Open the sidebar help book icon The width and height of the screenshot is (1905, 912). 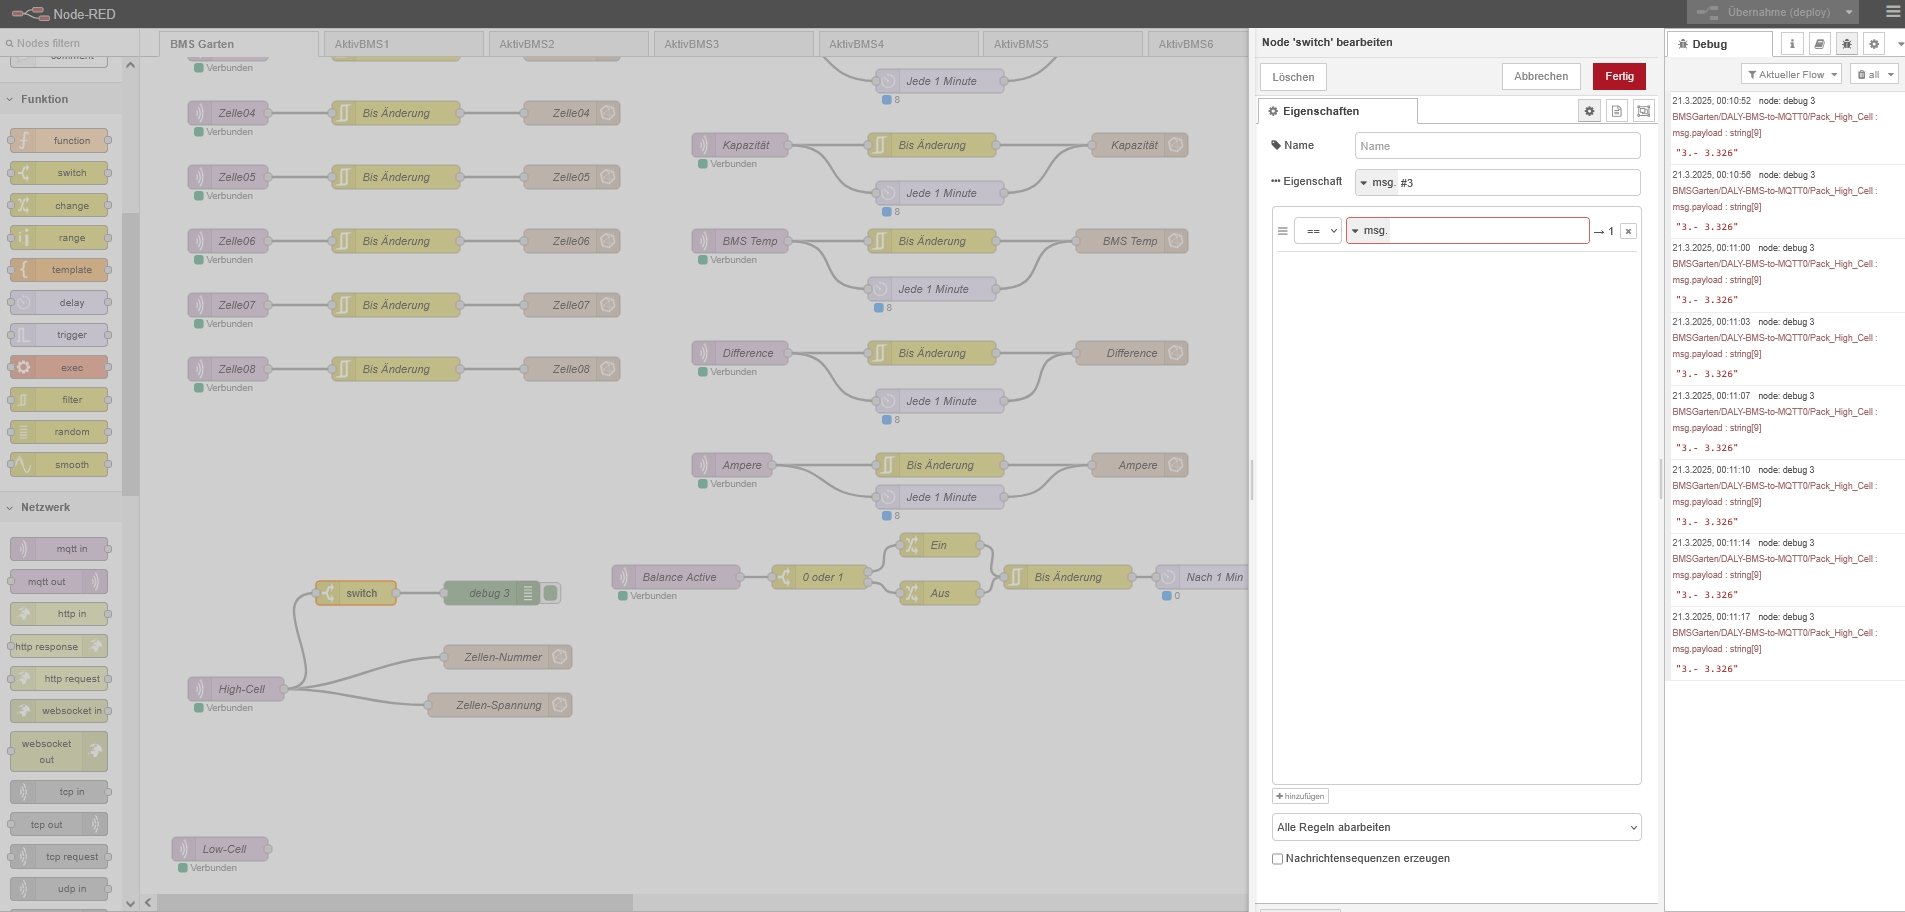tap(1819, 44)
